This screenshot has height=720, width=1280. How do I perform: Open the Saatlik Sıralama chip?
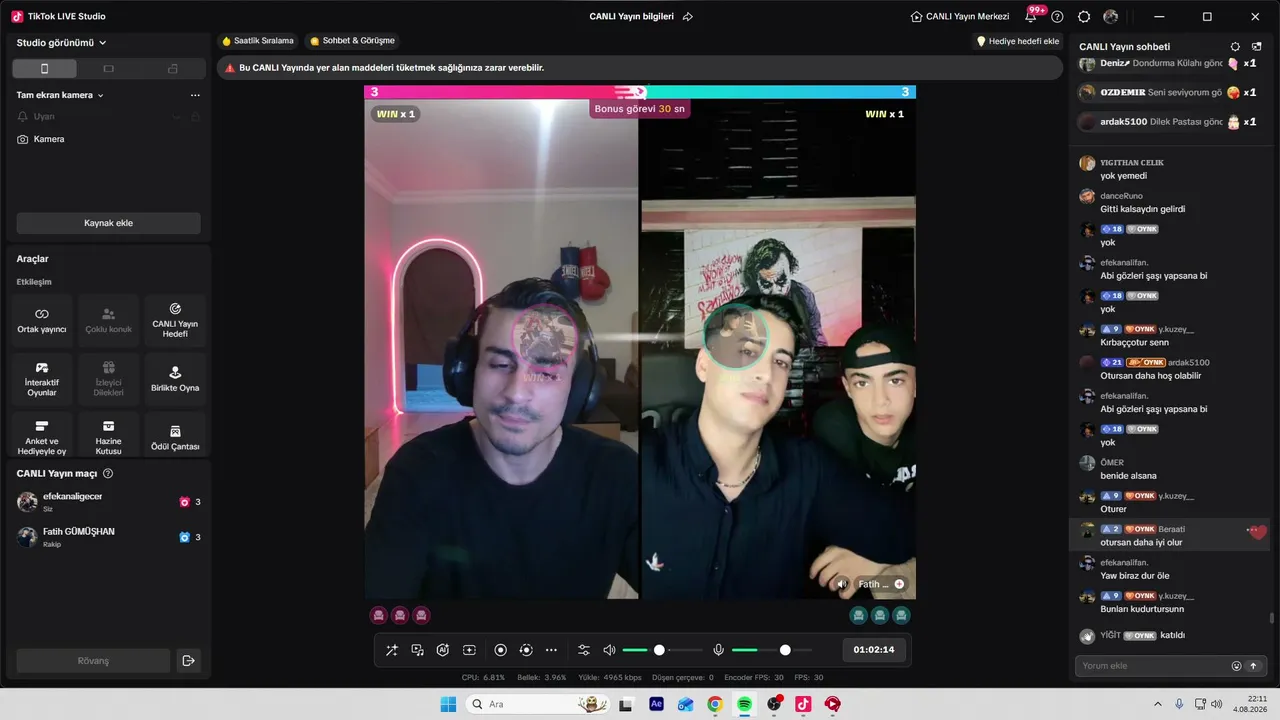pos(258,41)
